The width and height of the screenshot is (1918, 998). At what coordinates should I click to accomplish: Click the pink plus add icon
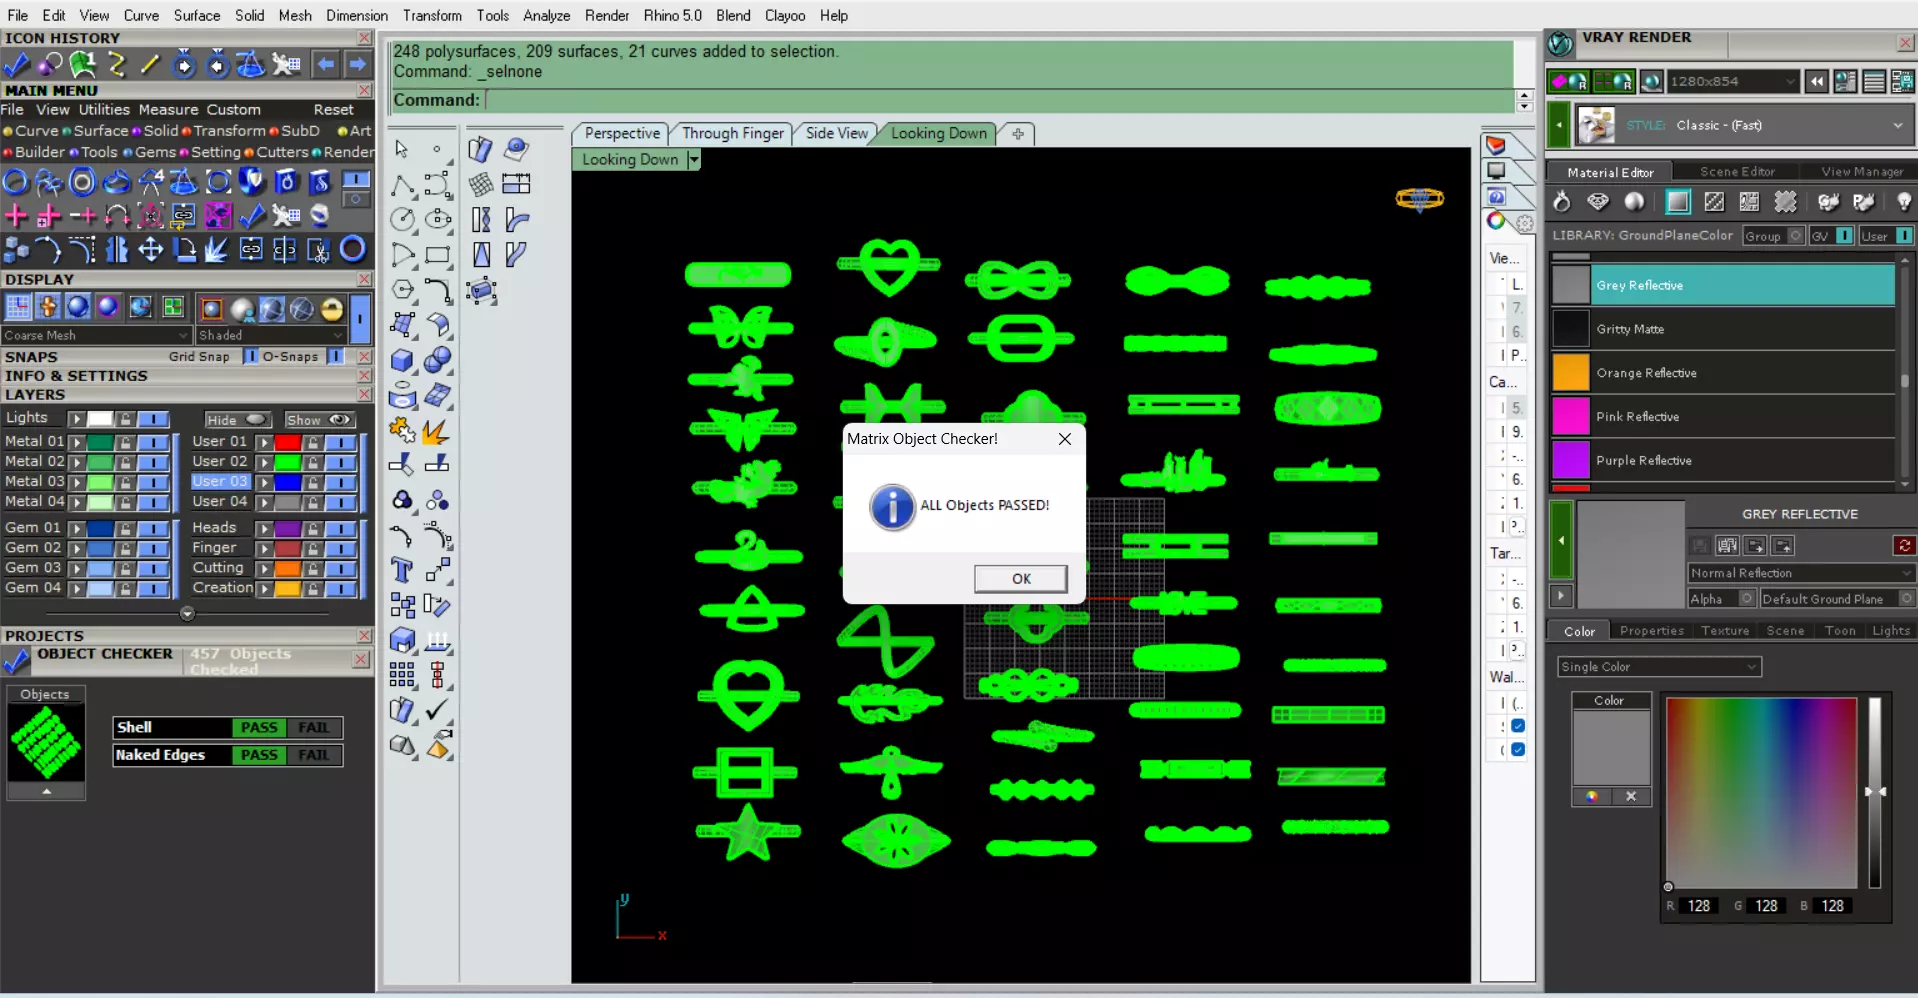tap(16, 215)
